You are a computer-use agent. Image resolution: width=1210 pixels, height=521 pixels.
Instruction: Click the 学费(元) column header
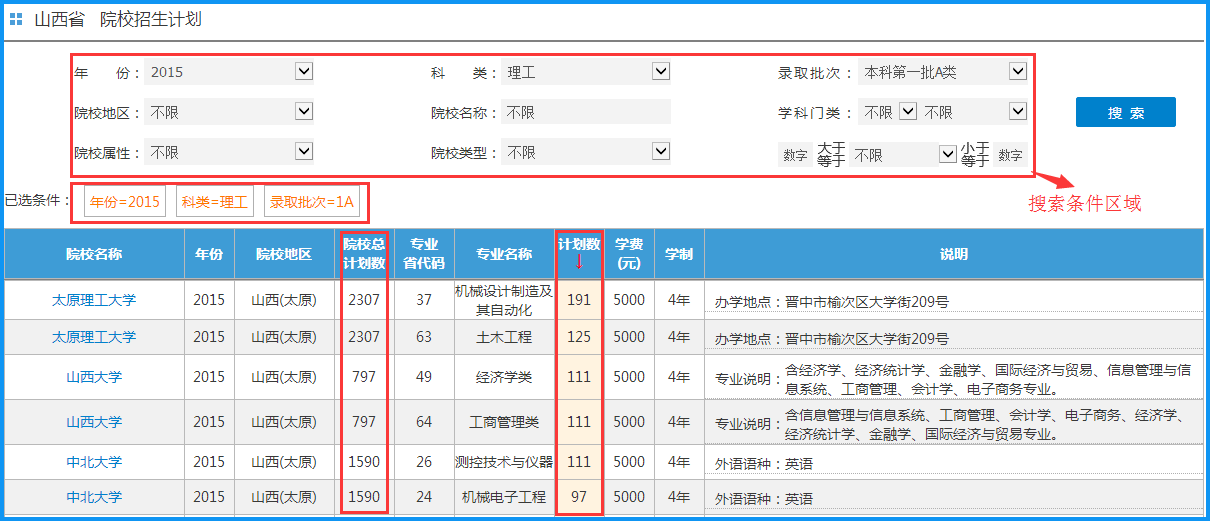tap(628, 254)
